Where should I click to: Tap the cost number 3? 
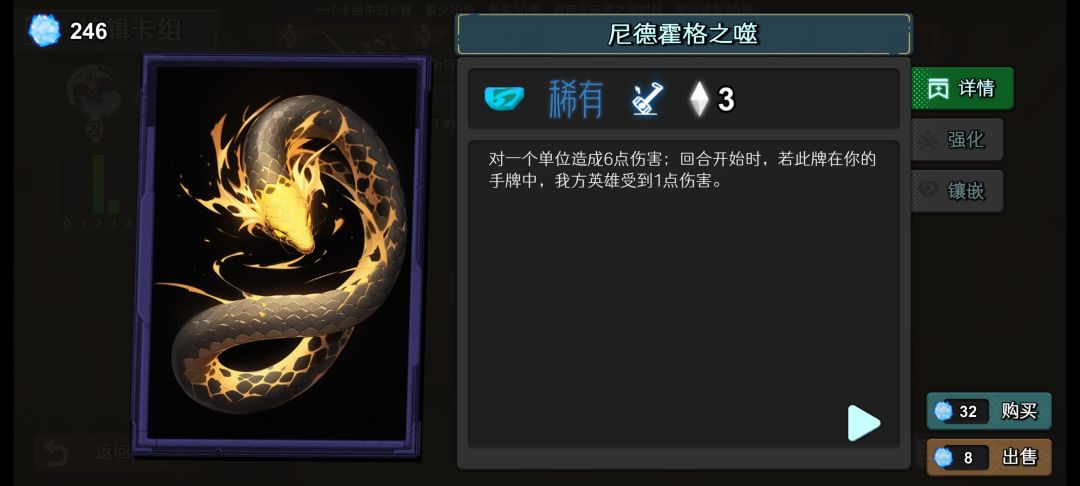click(726, 100)
